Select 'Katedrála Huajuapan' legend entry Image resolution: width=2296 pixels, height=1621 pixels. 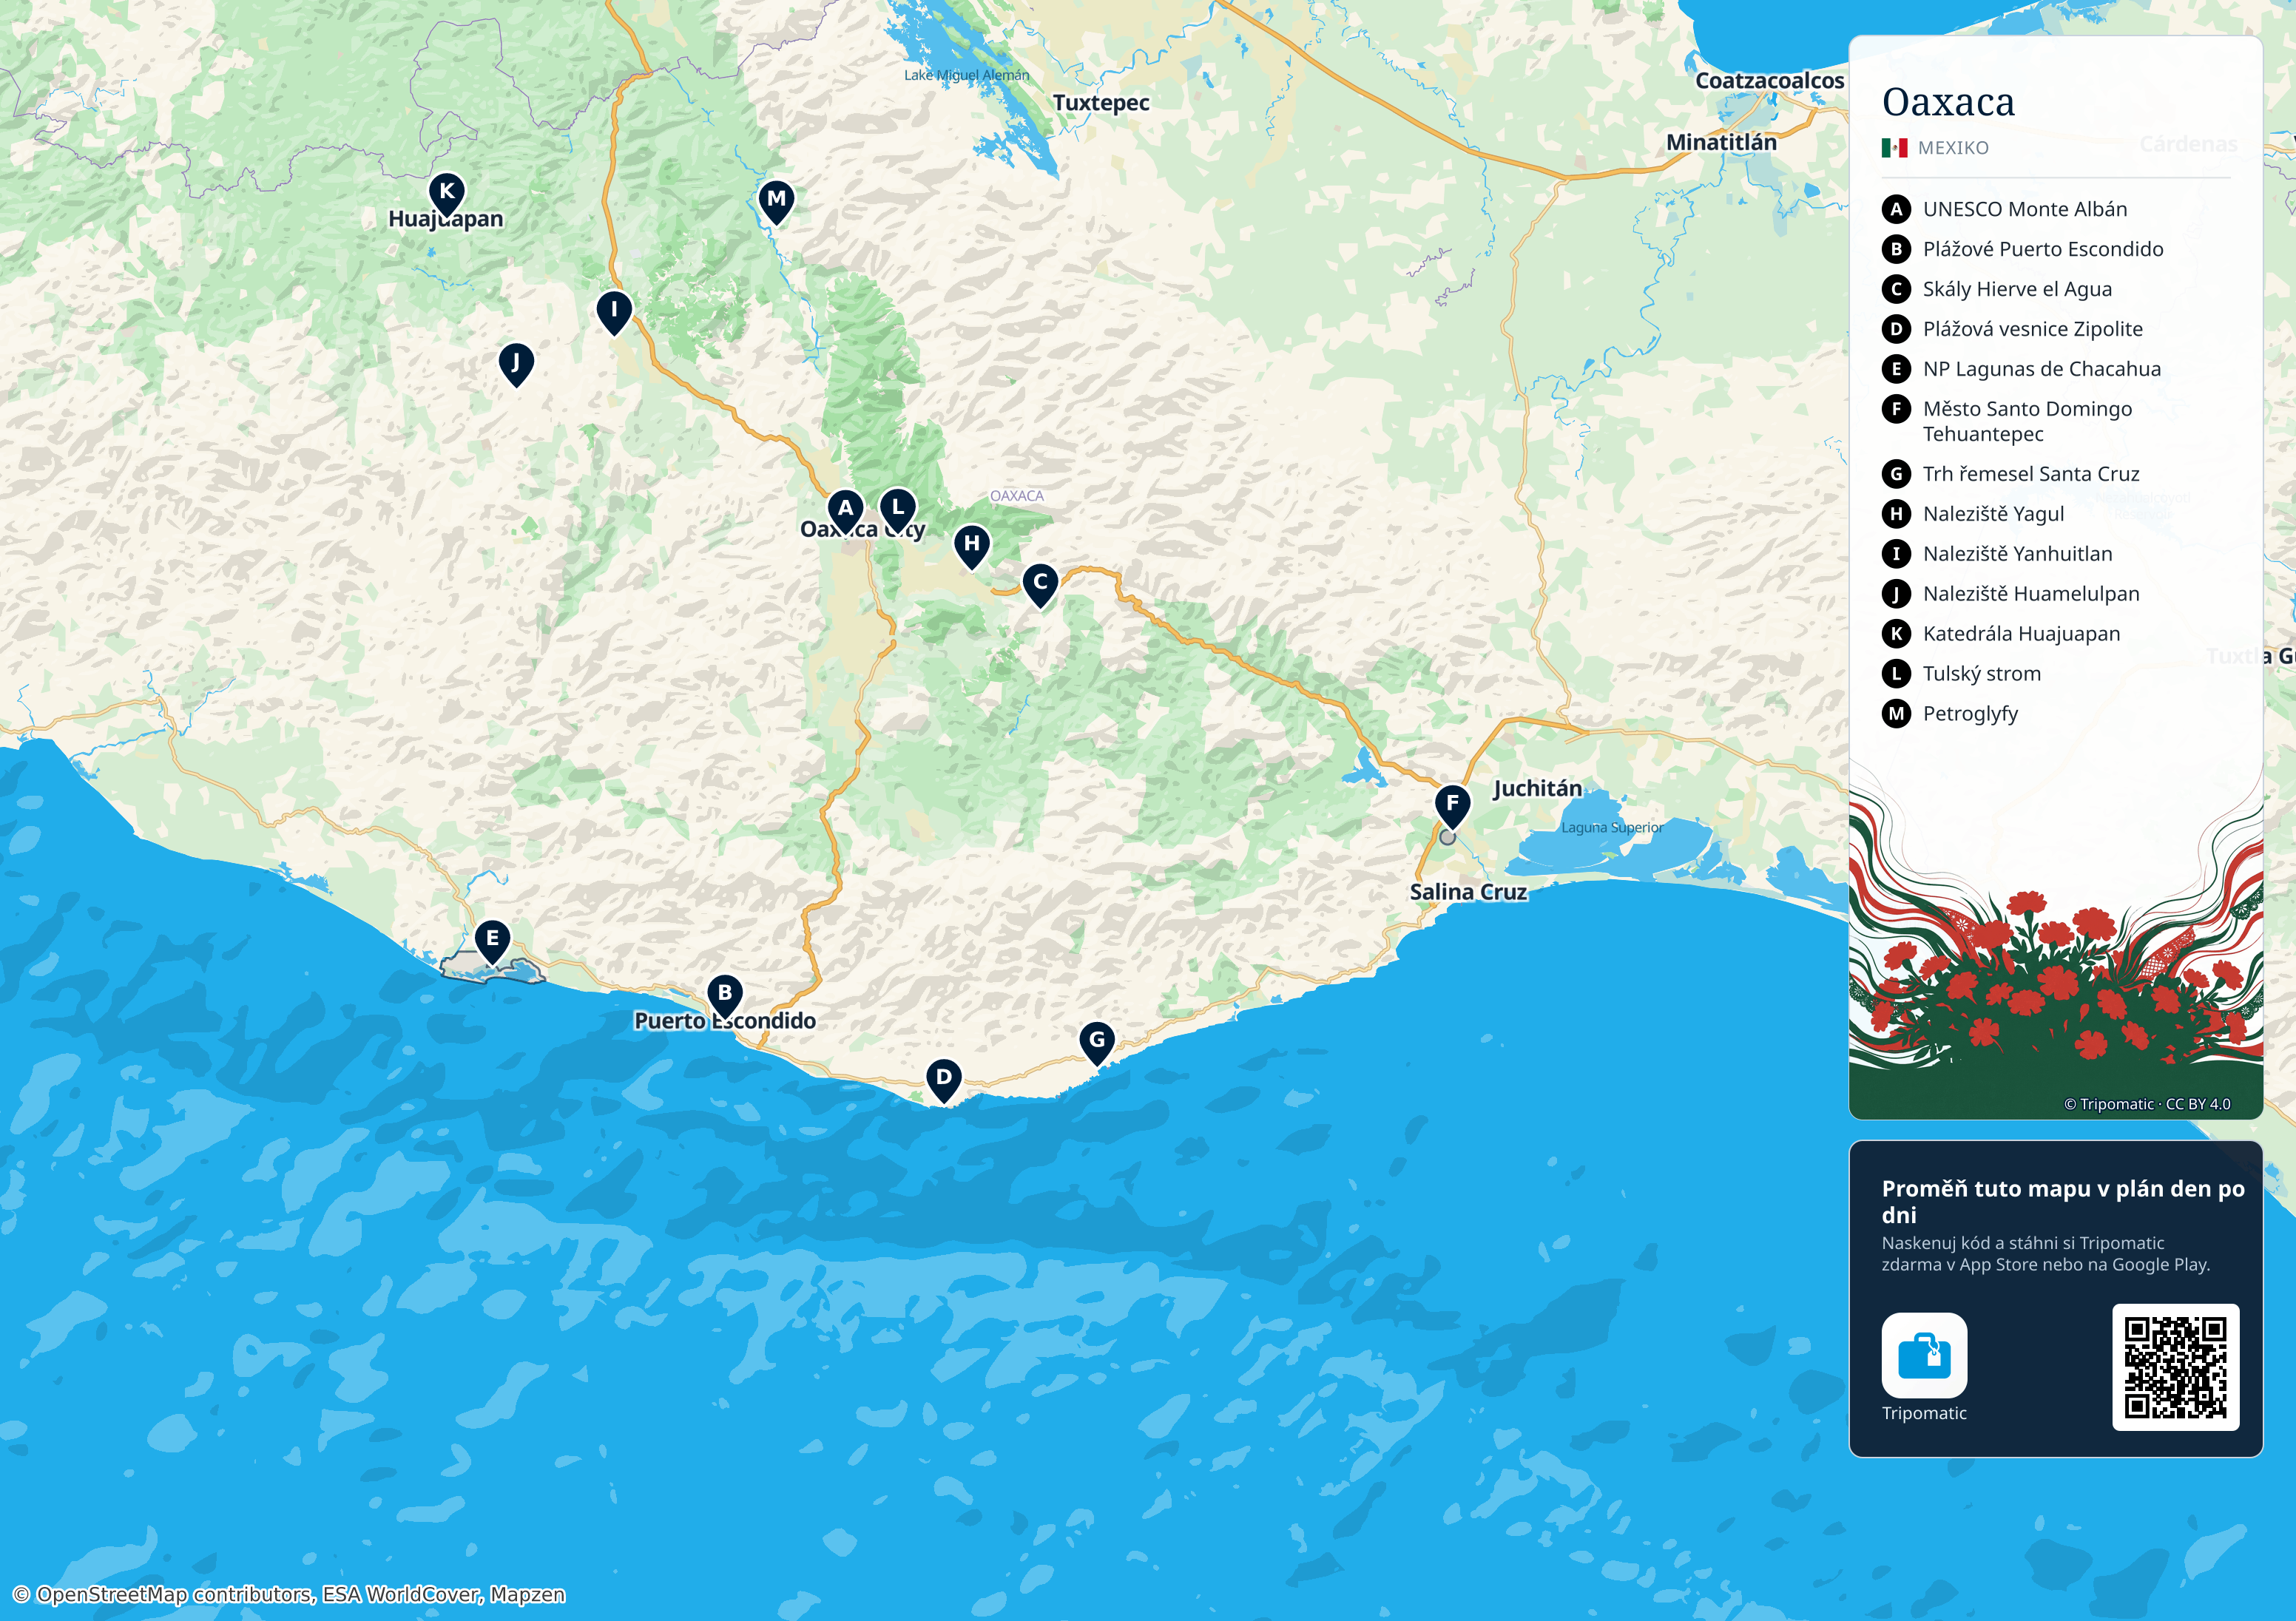click(2021, 634)
